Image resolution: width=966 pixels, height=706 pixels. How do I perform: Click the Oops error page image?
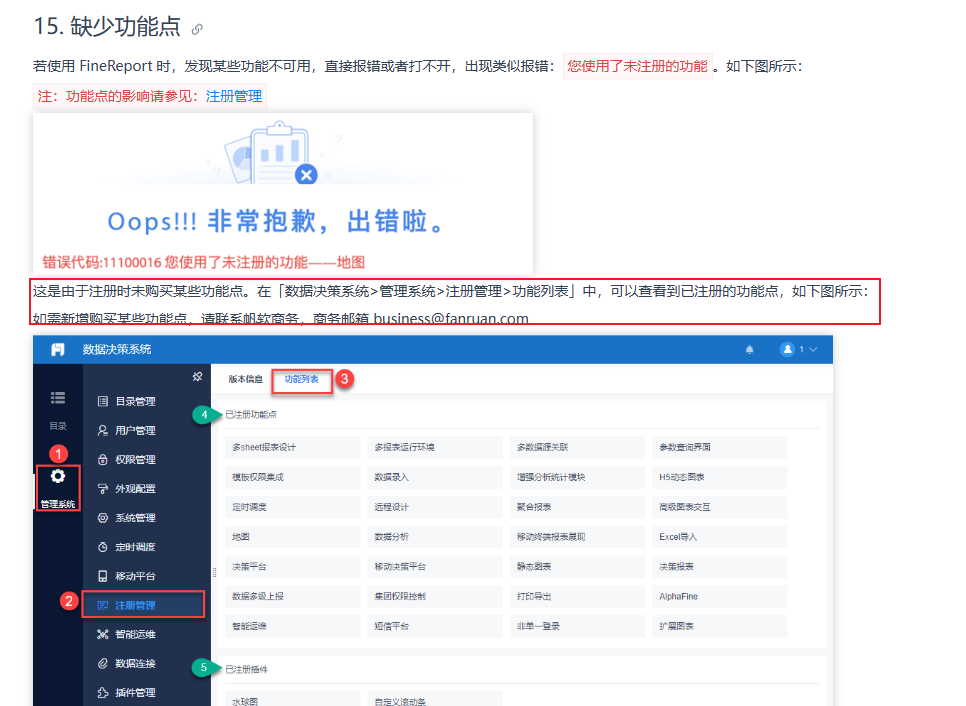(283, 193)
